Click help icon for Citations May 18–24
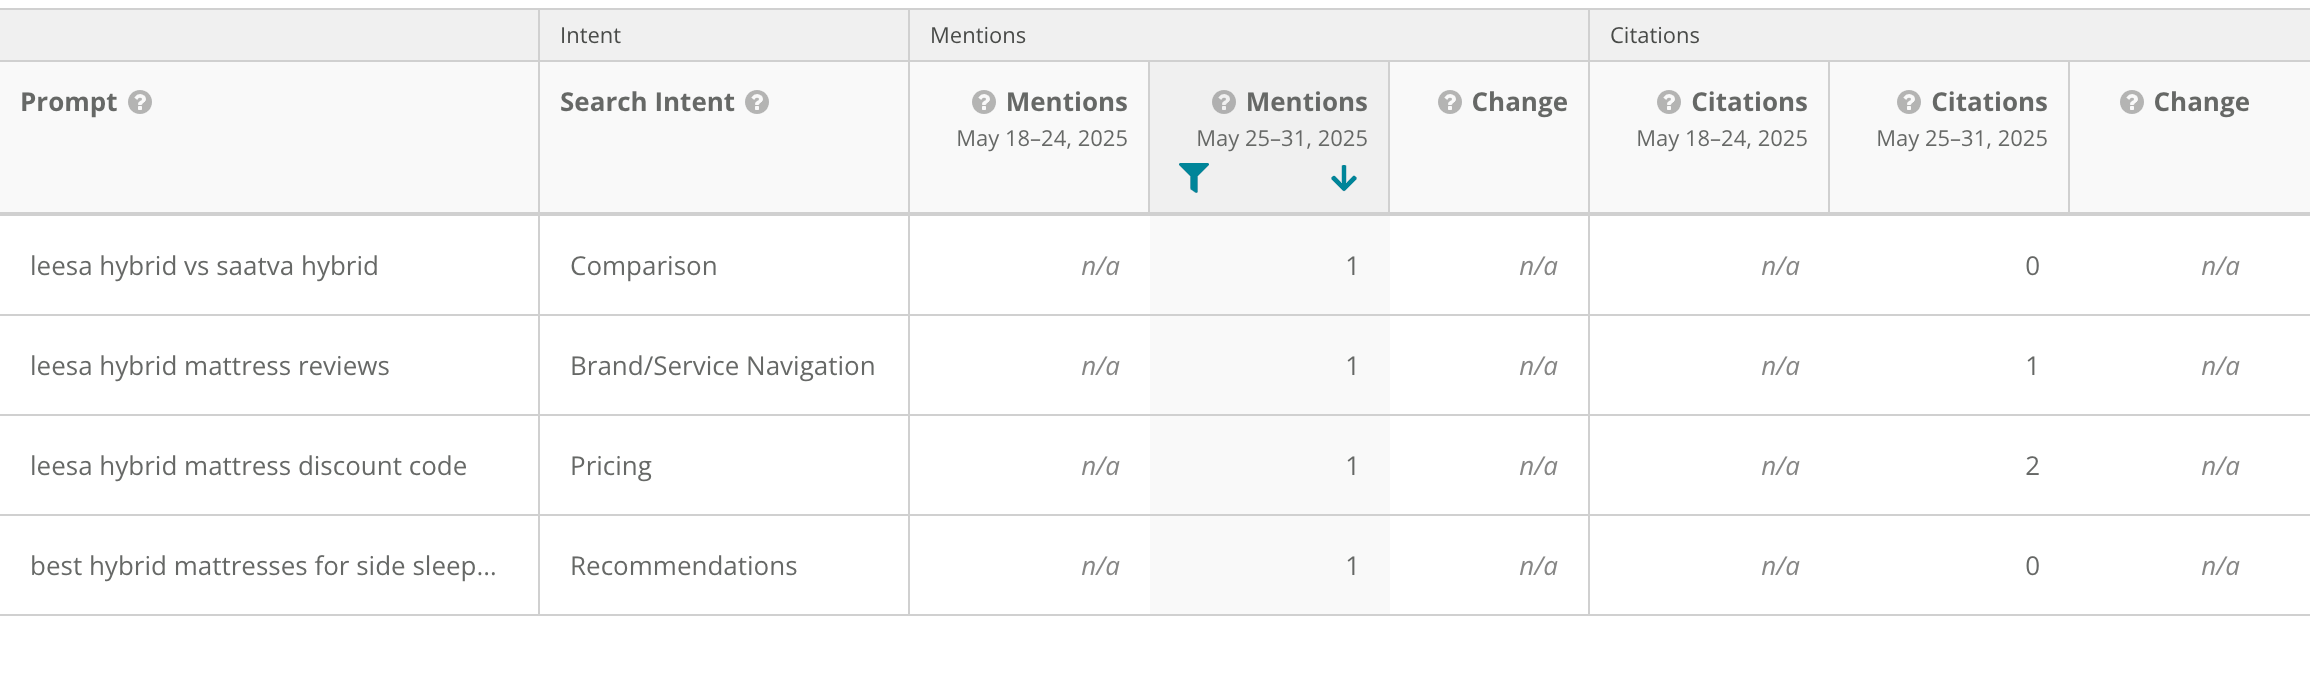 tap(1669, 102)
